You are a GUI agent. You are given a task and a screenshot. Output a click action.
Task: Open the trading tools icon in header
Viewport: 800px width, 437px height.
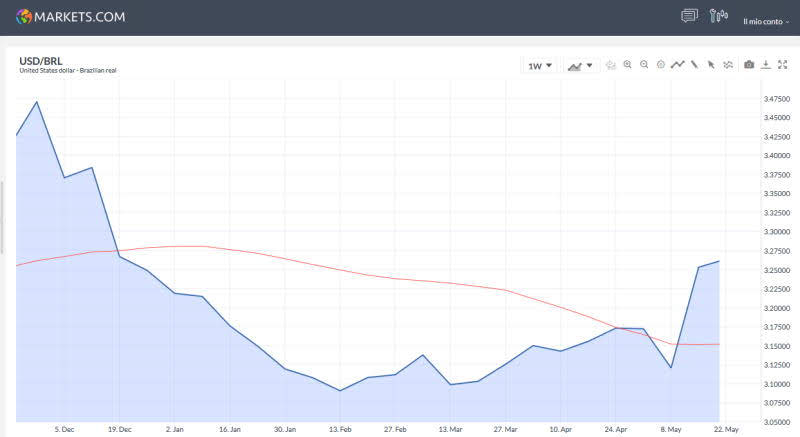pyautogui.click(x=718, y=16)
